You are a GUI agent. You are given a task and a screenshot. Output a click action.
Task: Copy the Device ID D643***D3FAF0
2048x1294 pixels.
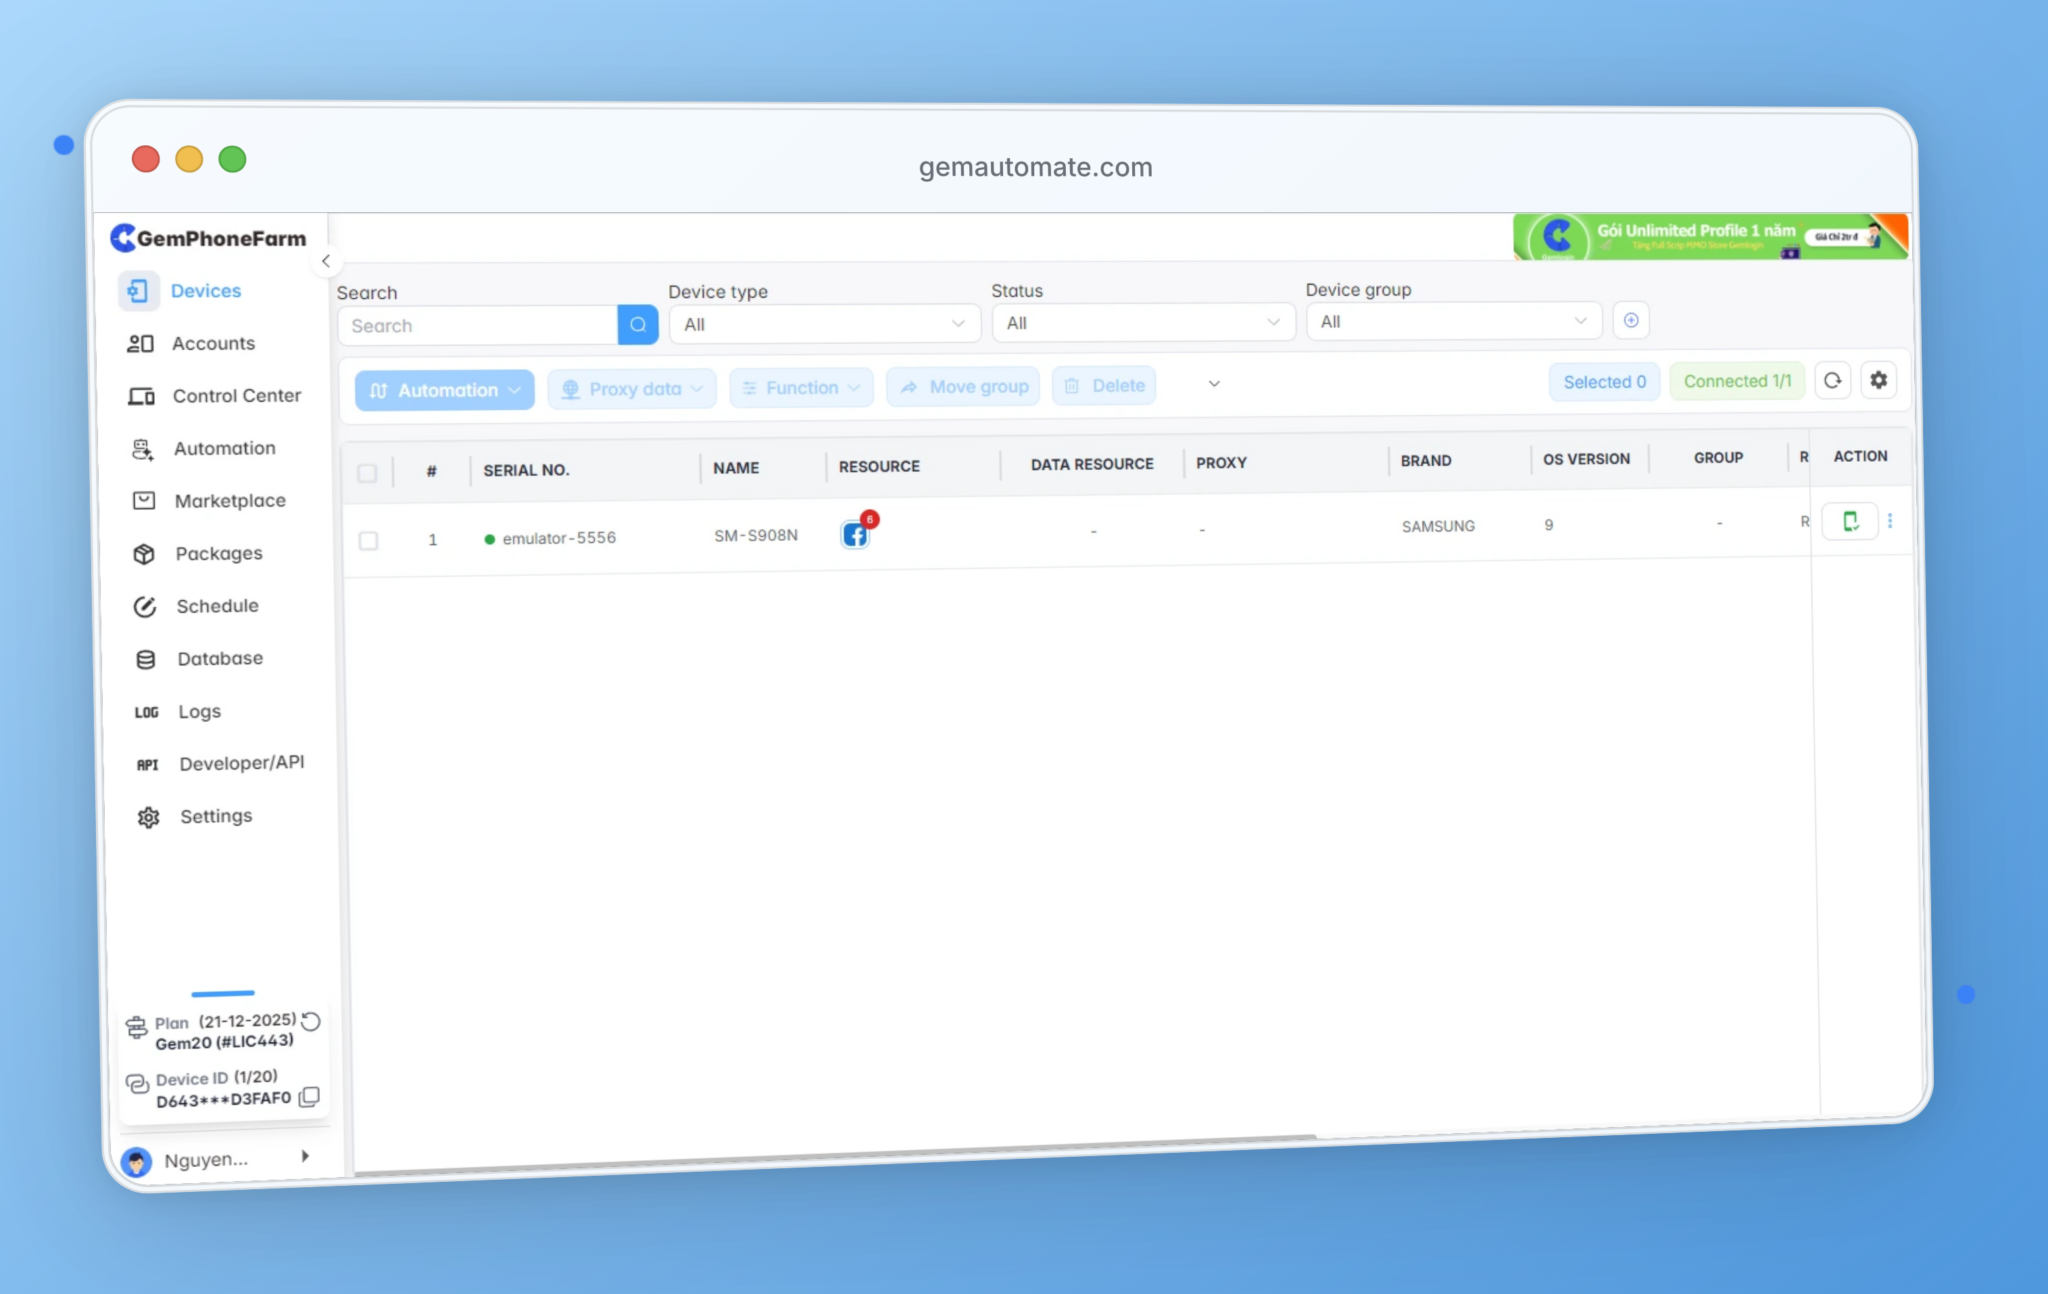pos(310,1097)
